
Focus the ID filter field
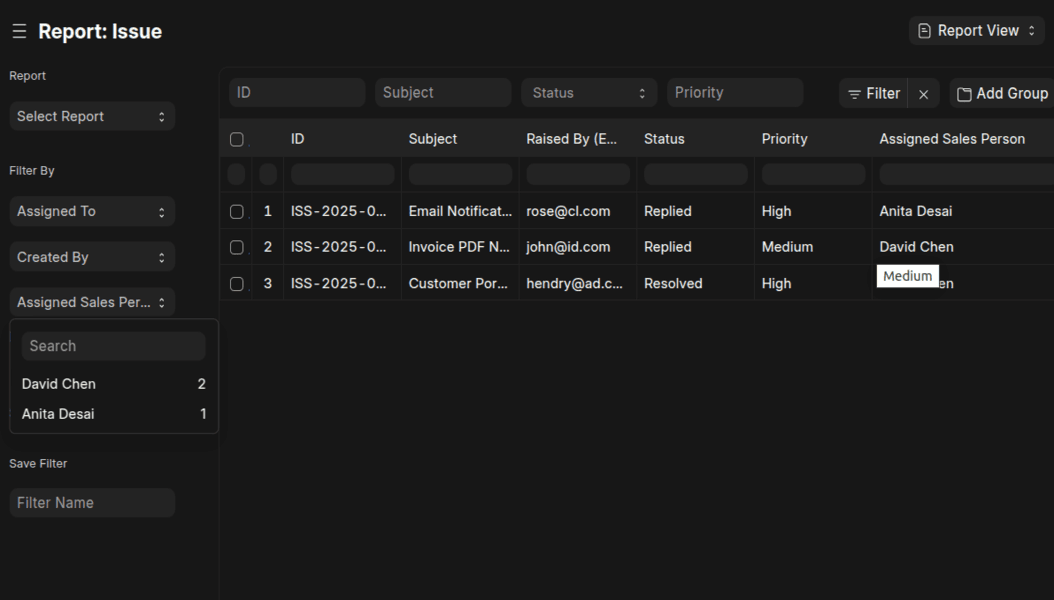(x=297, y=93)
